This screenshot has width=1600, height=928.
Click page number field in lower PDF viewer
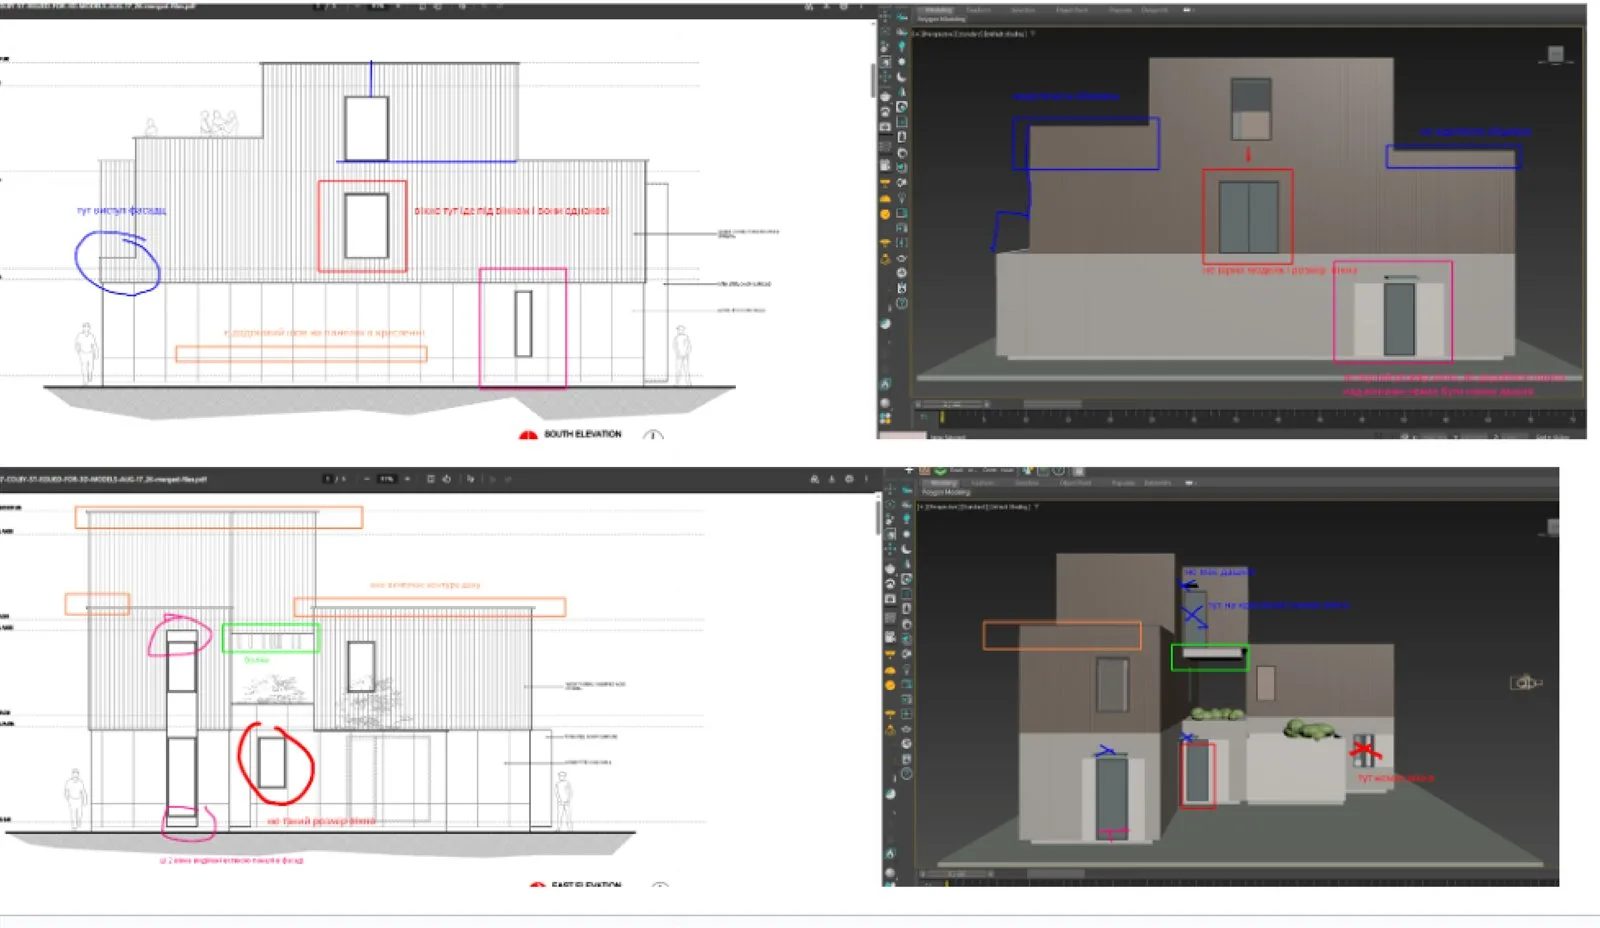(x=328, y=479)
